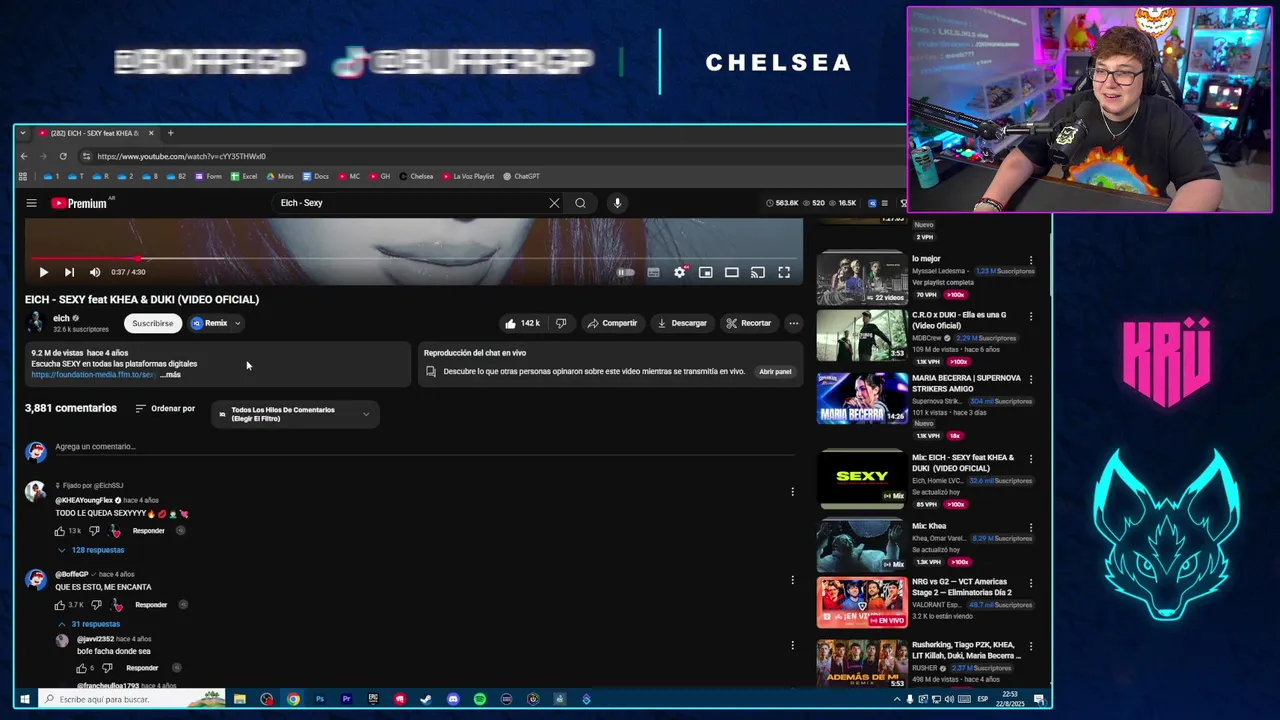The height and width of the screenshot is (720, 1280).
Task: Open the Form bookmark
Action: (x=208, y=176)
